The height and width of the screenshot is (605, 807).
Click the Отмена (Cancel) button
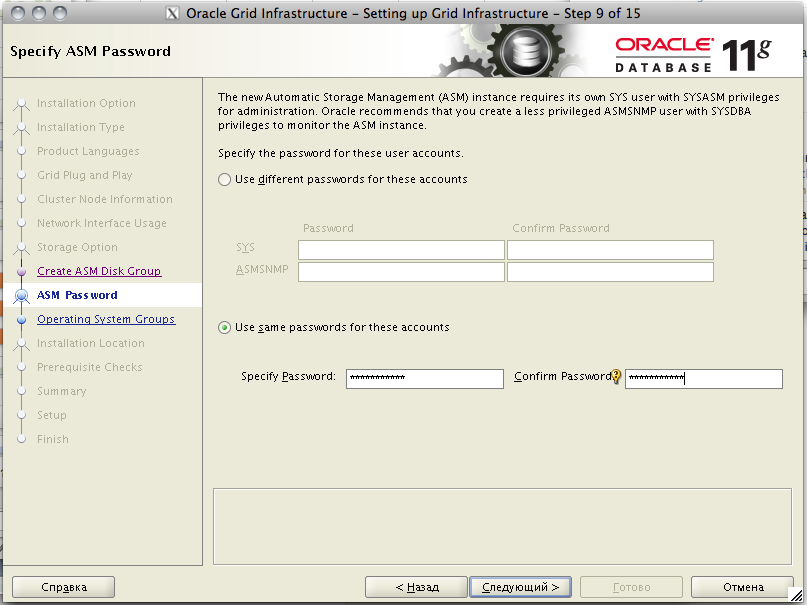point(743,587)
